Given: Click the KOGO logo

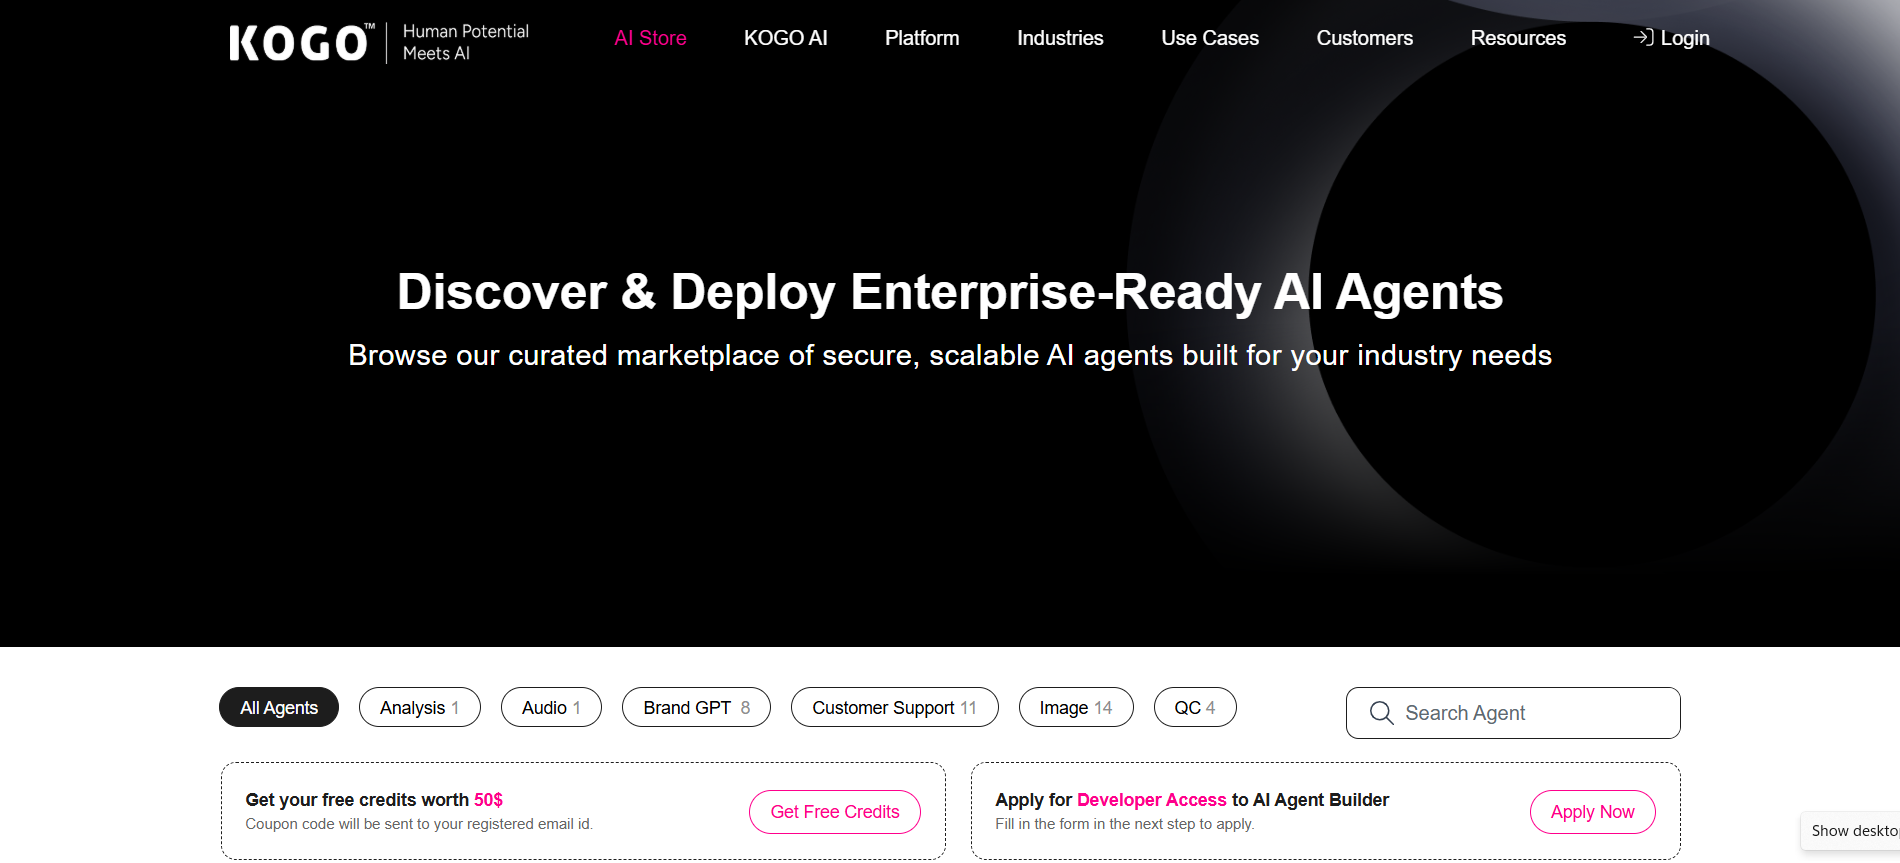Looking at the screenshot, I should [301, 43].
